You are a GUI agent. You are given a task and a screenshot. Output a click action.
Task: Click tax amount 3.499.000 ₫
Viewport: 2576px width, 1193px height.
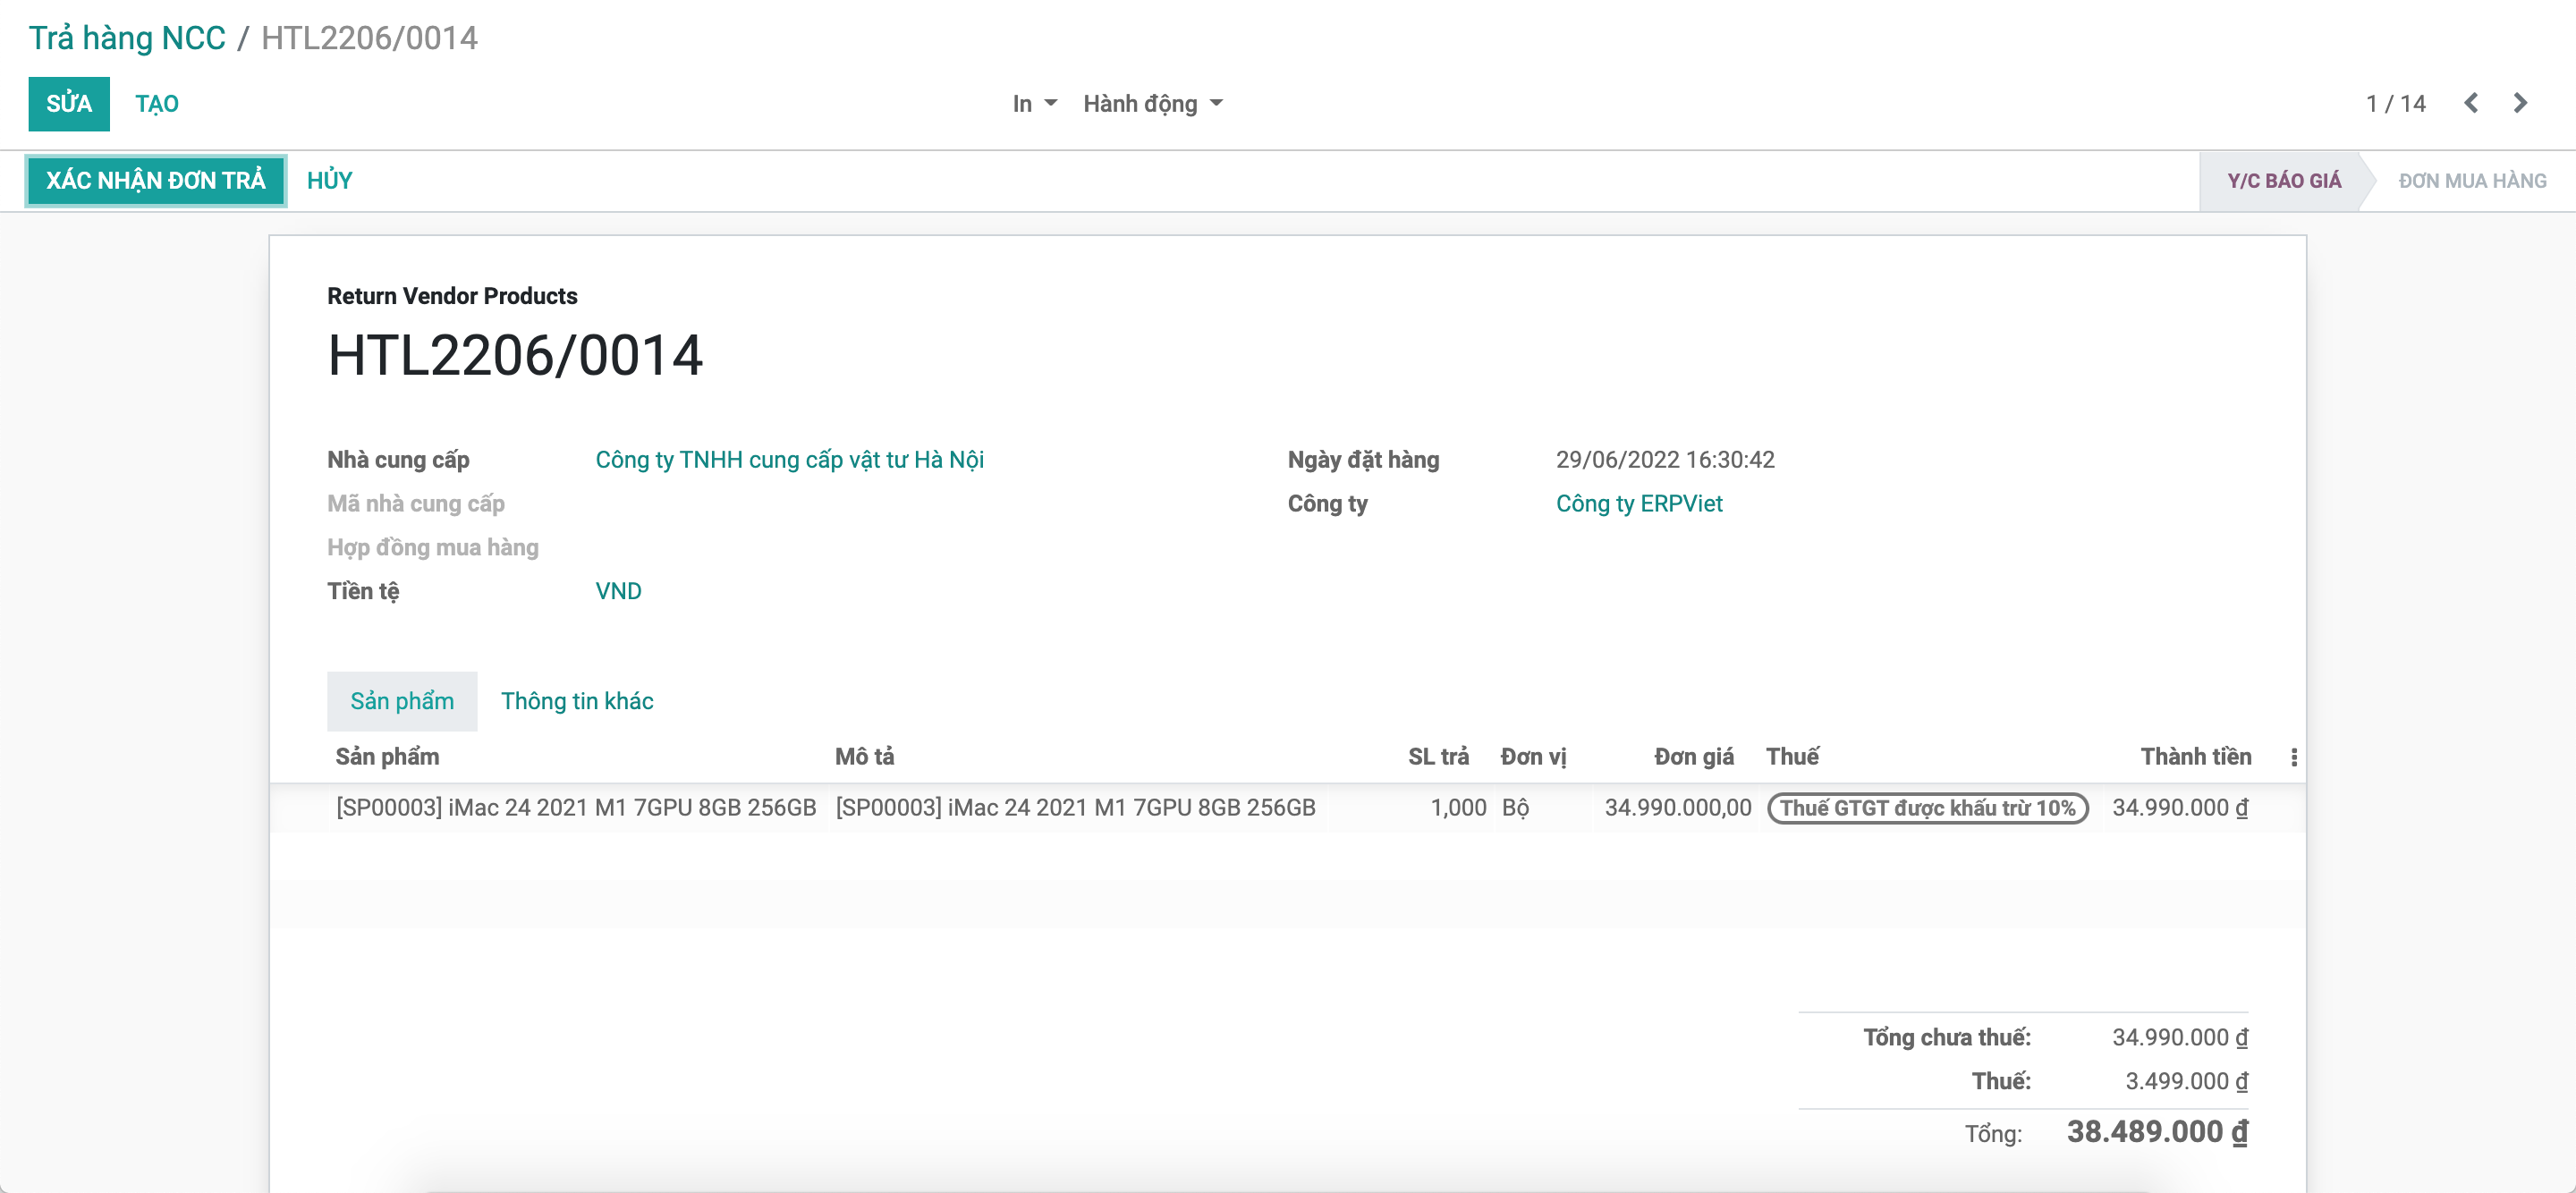tap(2186, 1081)
